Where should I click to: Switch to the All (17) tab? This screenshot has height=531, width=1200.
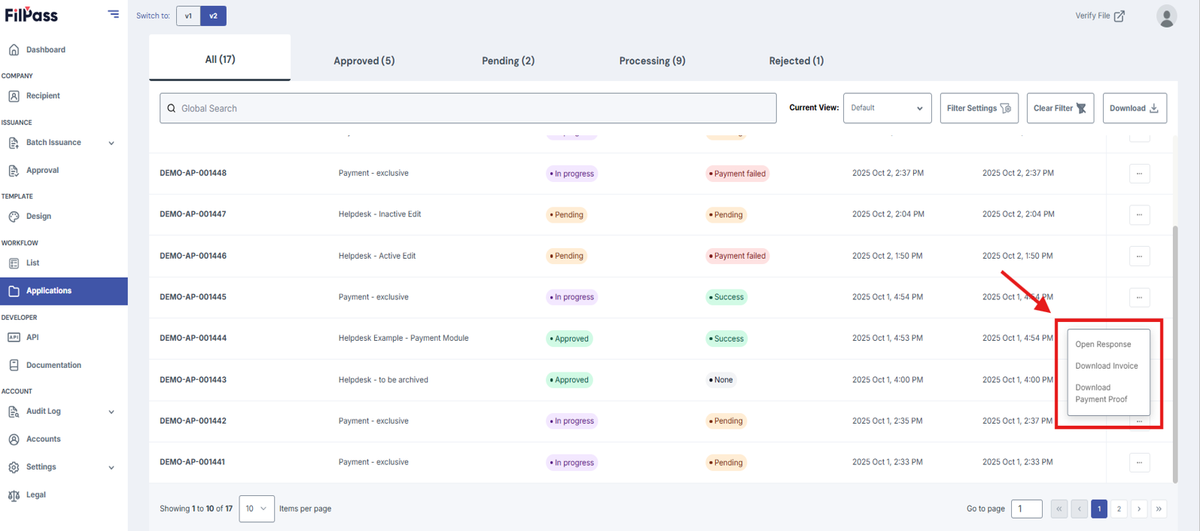tap(220, 60)
